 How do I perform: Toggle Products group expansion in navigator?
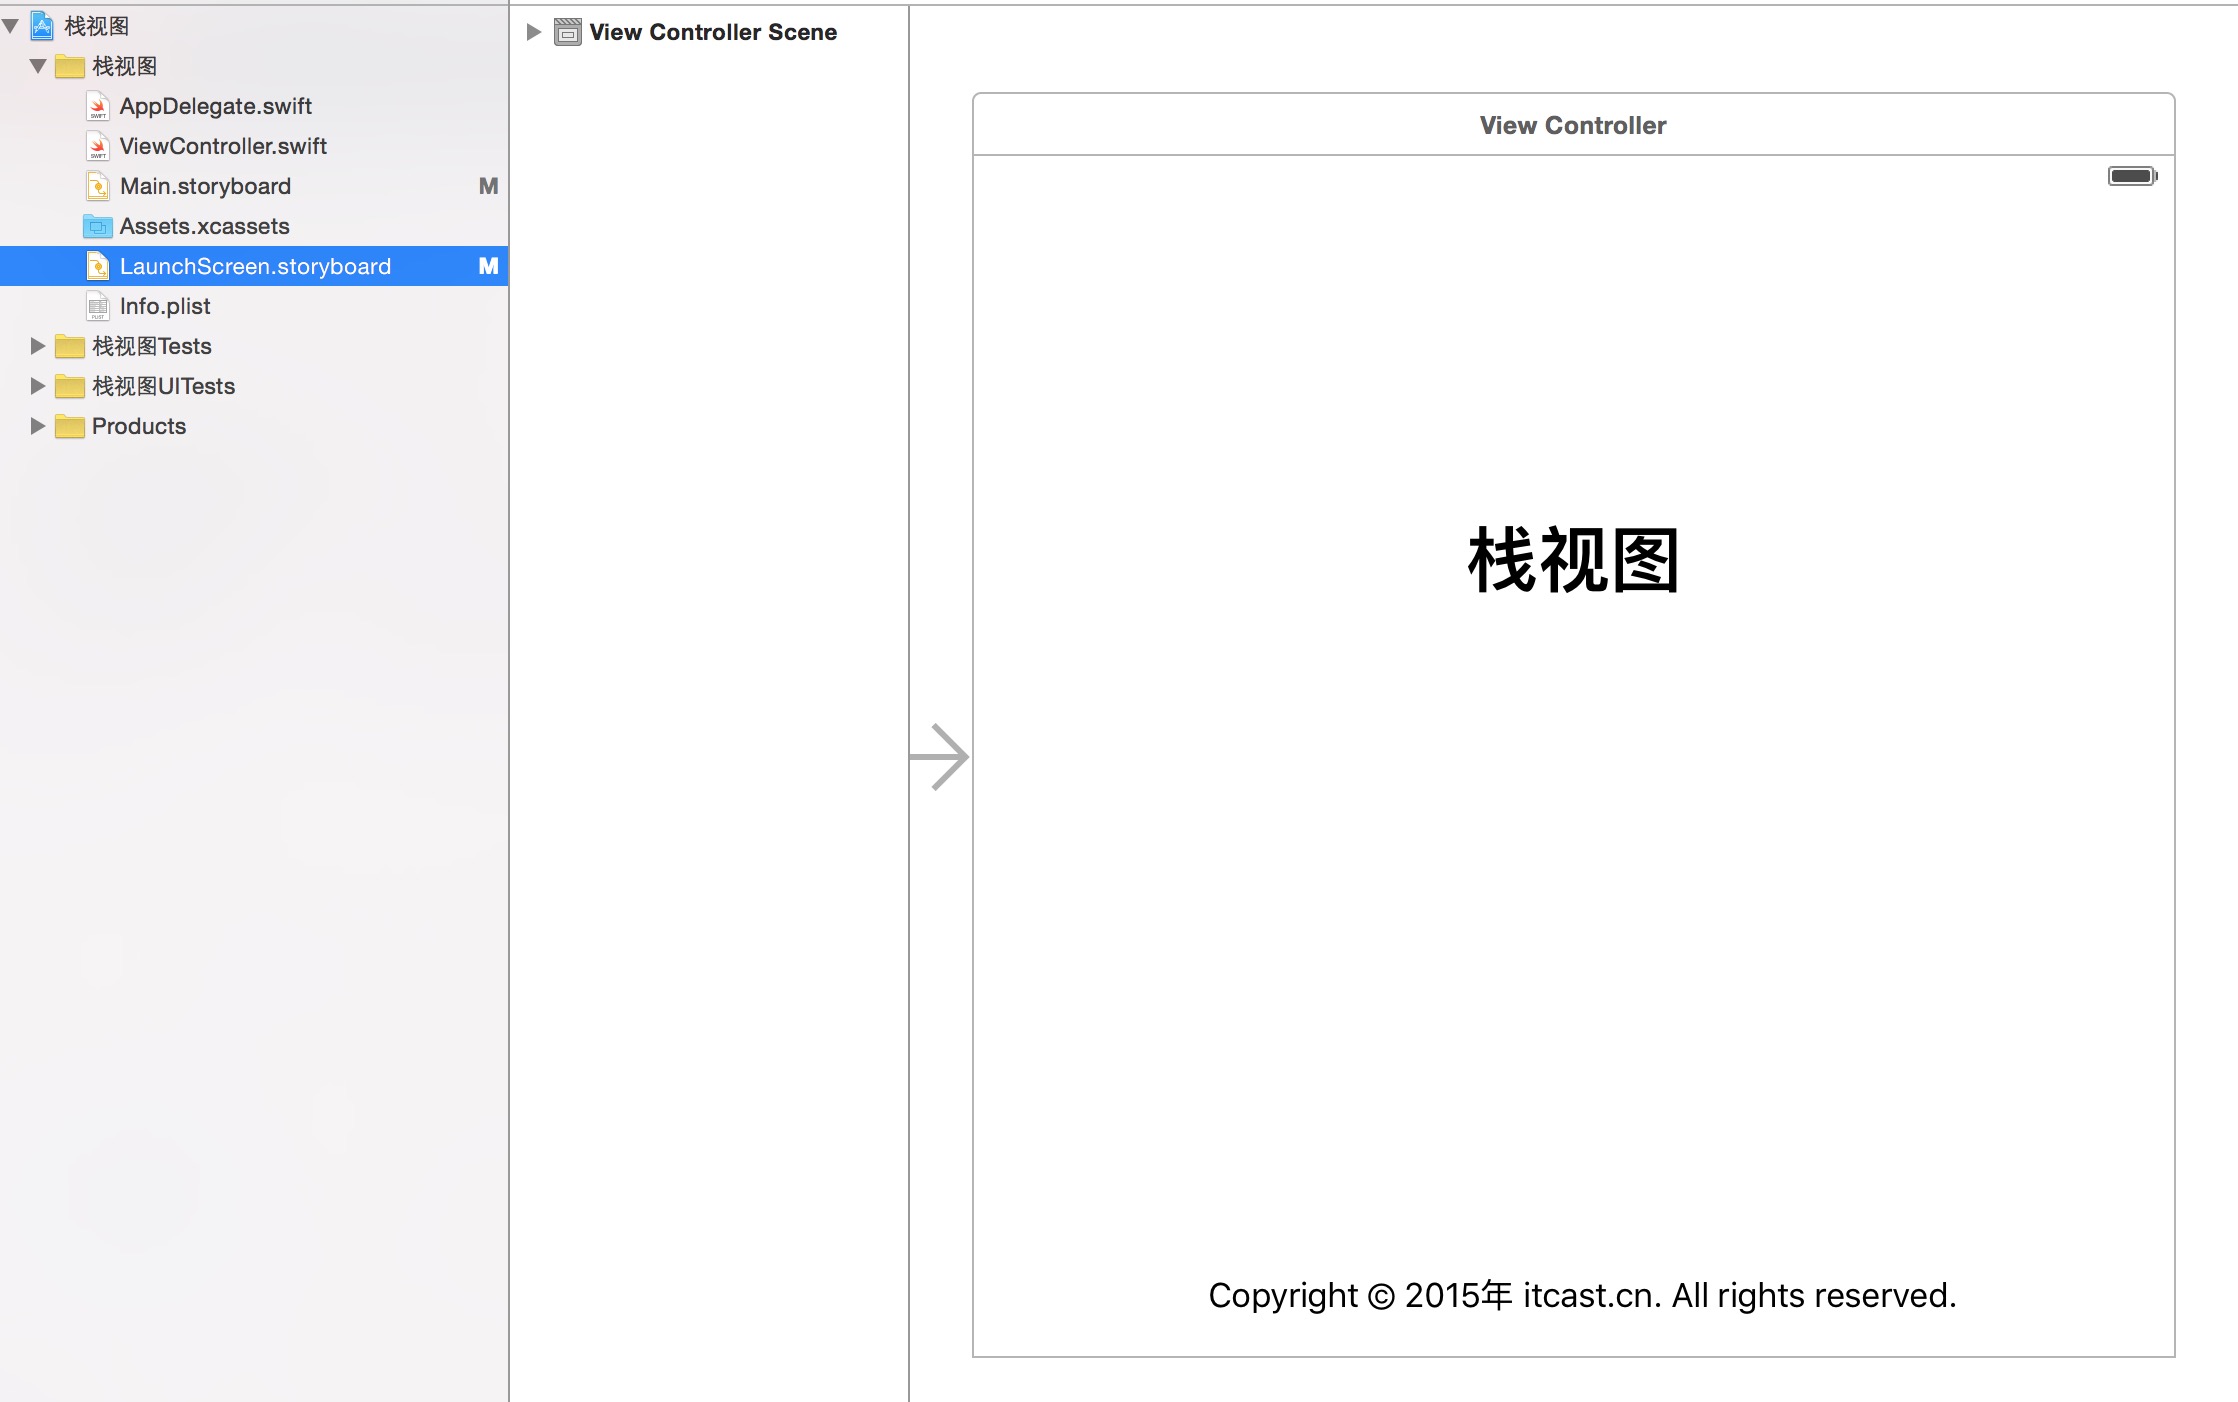(x=36, y=425)
